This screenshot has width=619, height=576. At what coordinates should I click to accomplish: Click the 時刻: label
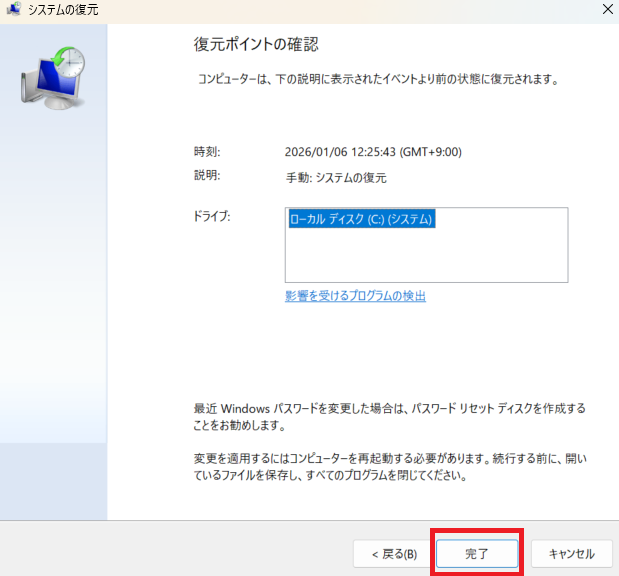point(206,152)
